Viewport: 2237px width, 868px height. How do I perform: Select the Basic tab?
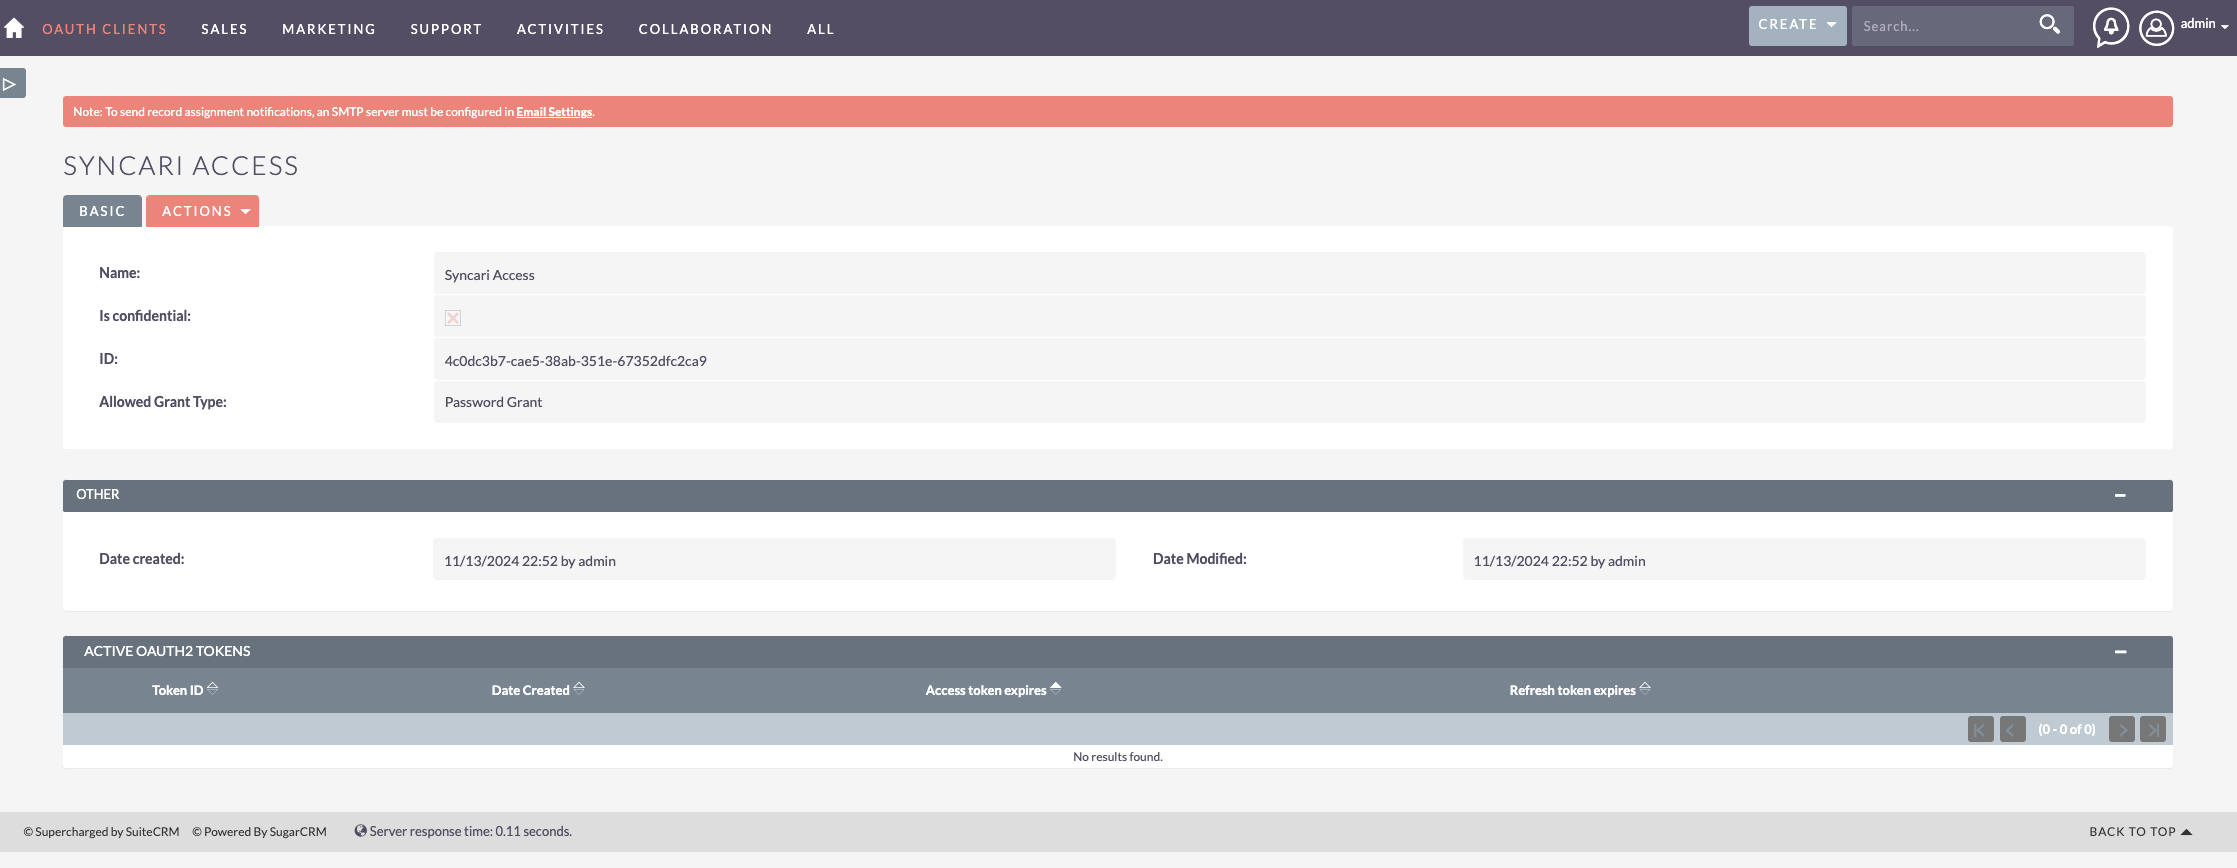(x=102, y=211)
